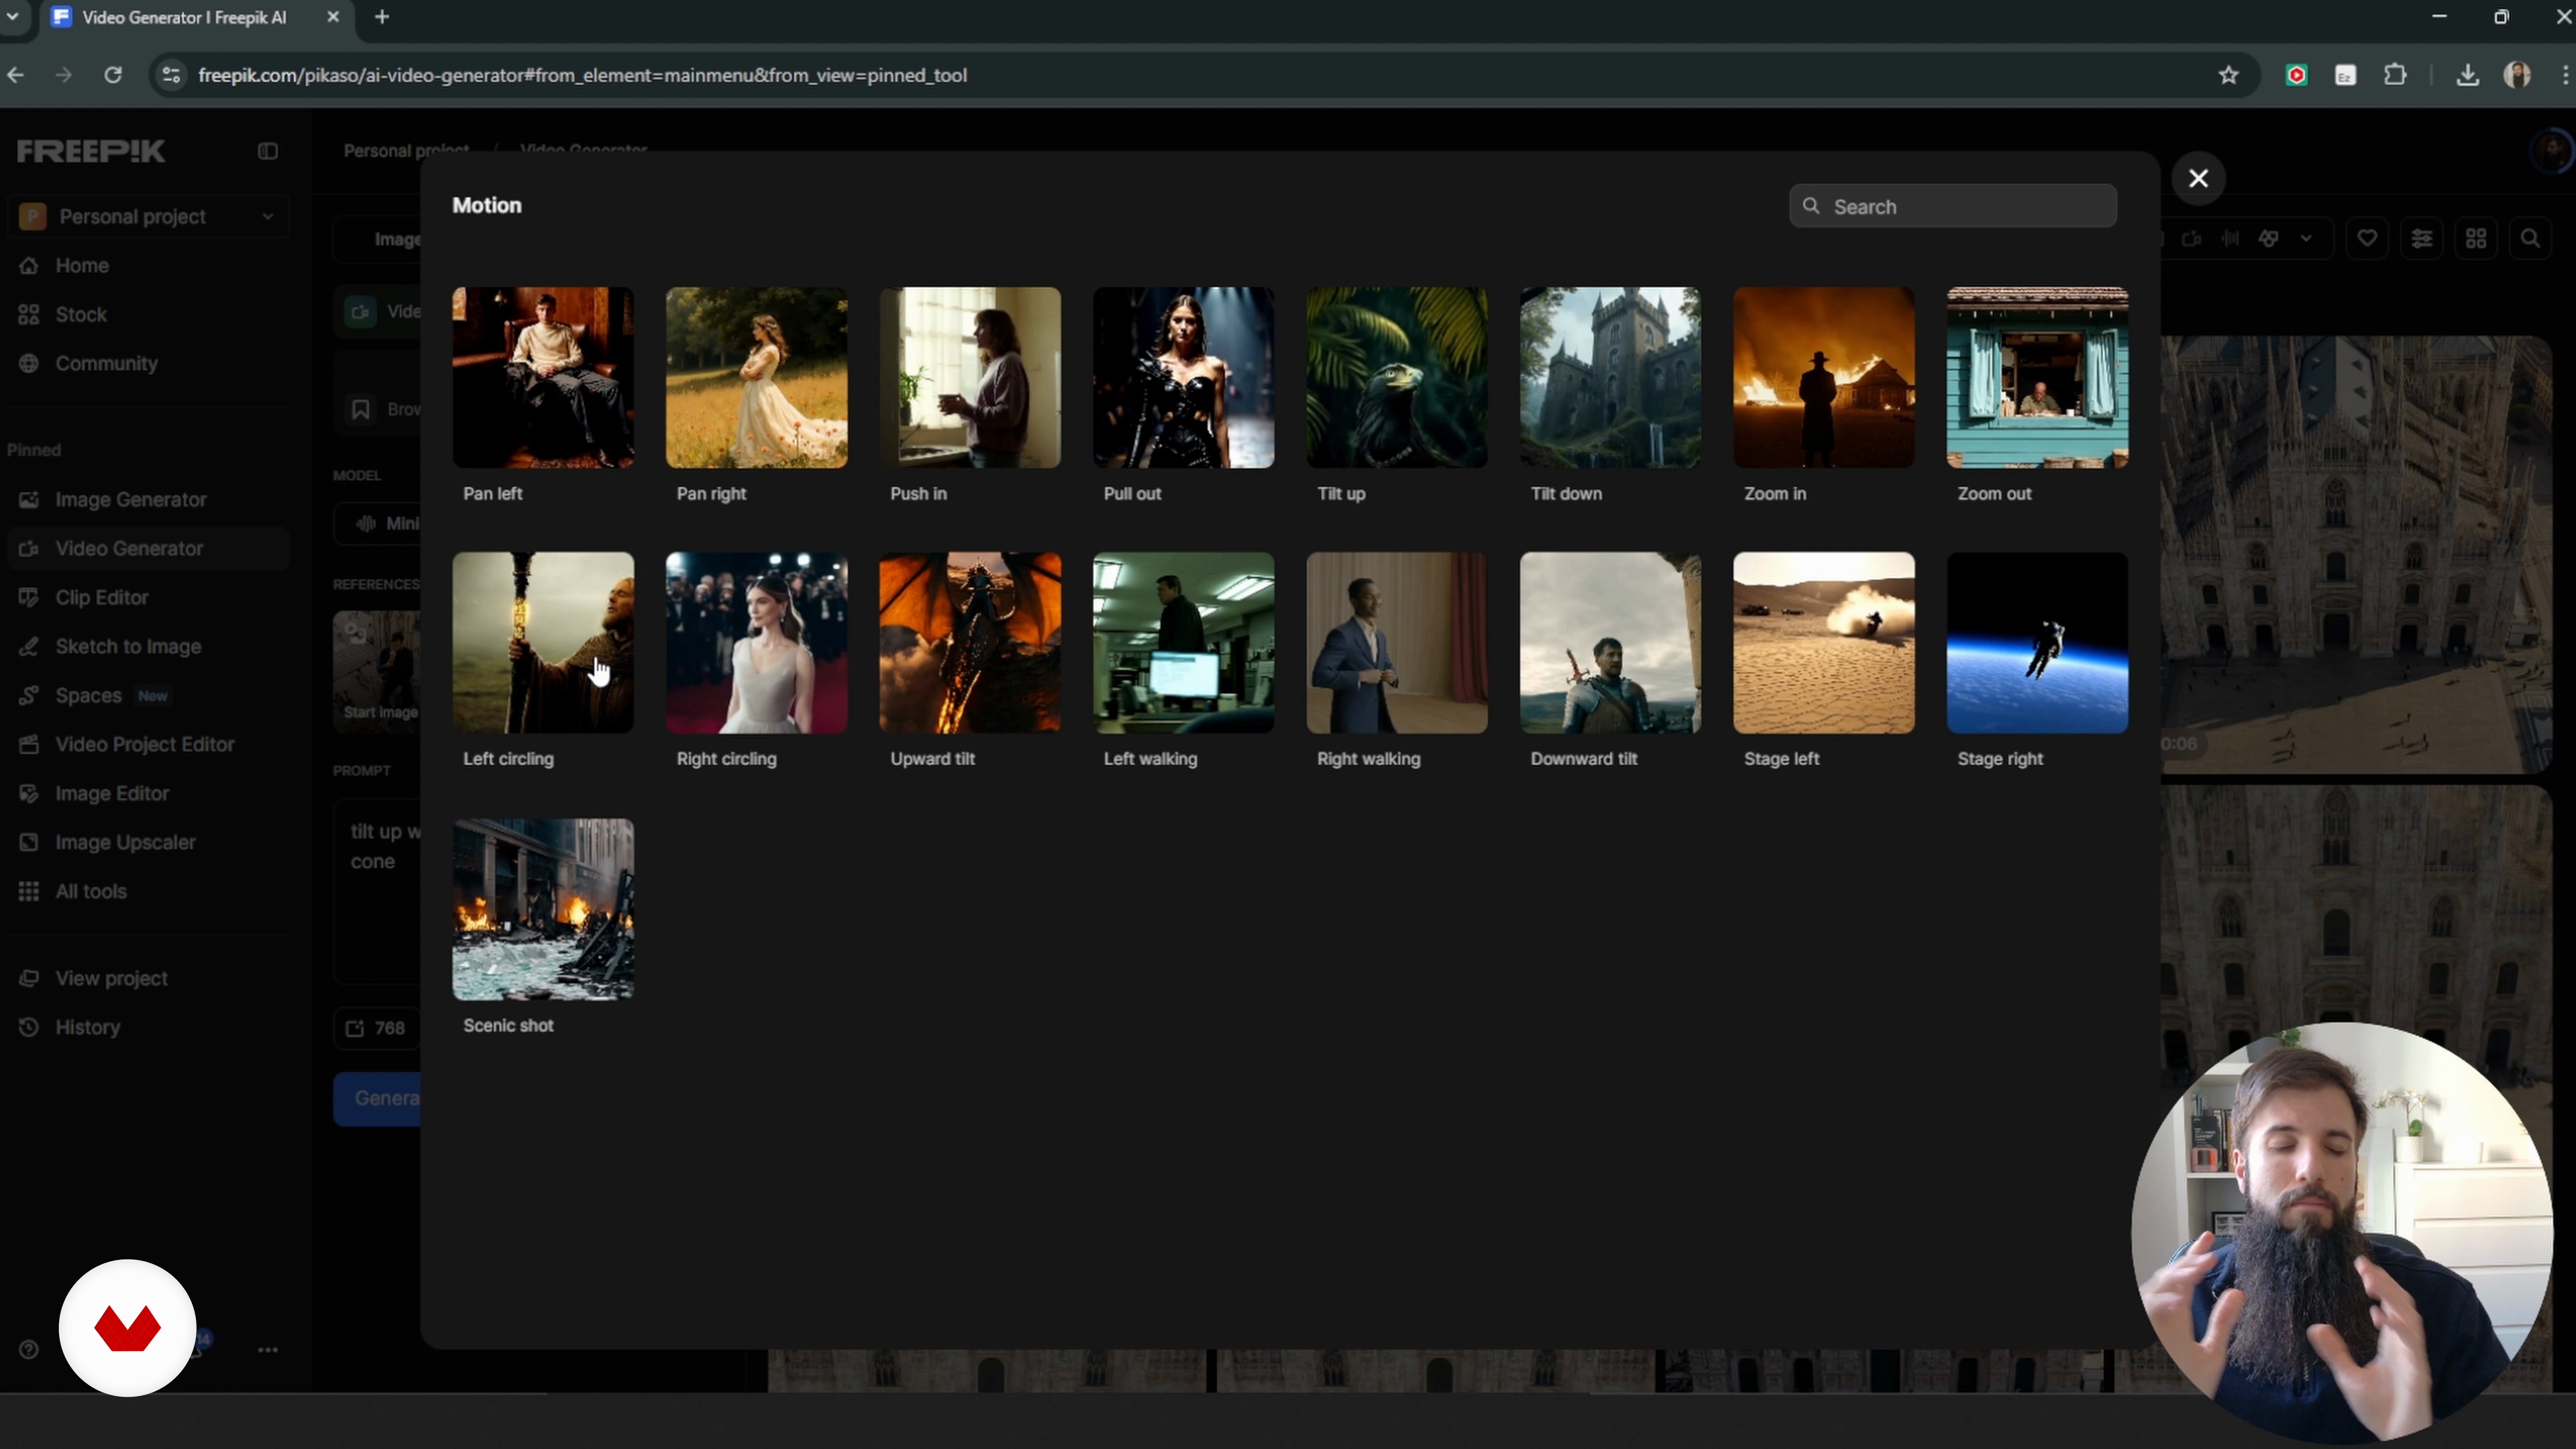Open the help question mark icon

(29, 1351)
